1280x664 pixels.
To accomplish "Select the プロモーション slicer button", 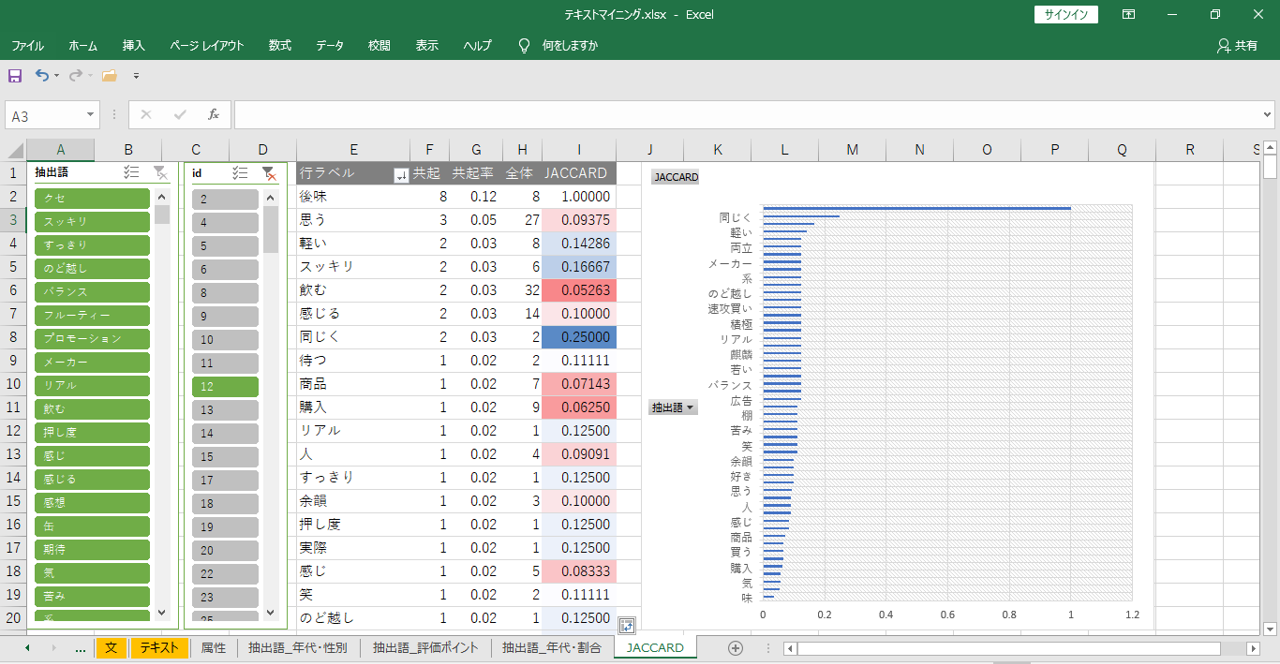I will [92, 339].
